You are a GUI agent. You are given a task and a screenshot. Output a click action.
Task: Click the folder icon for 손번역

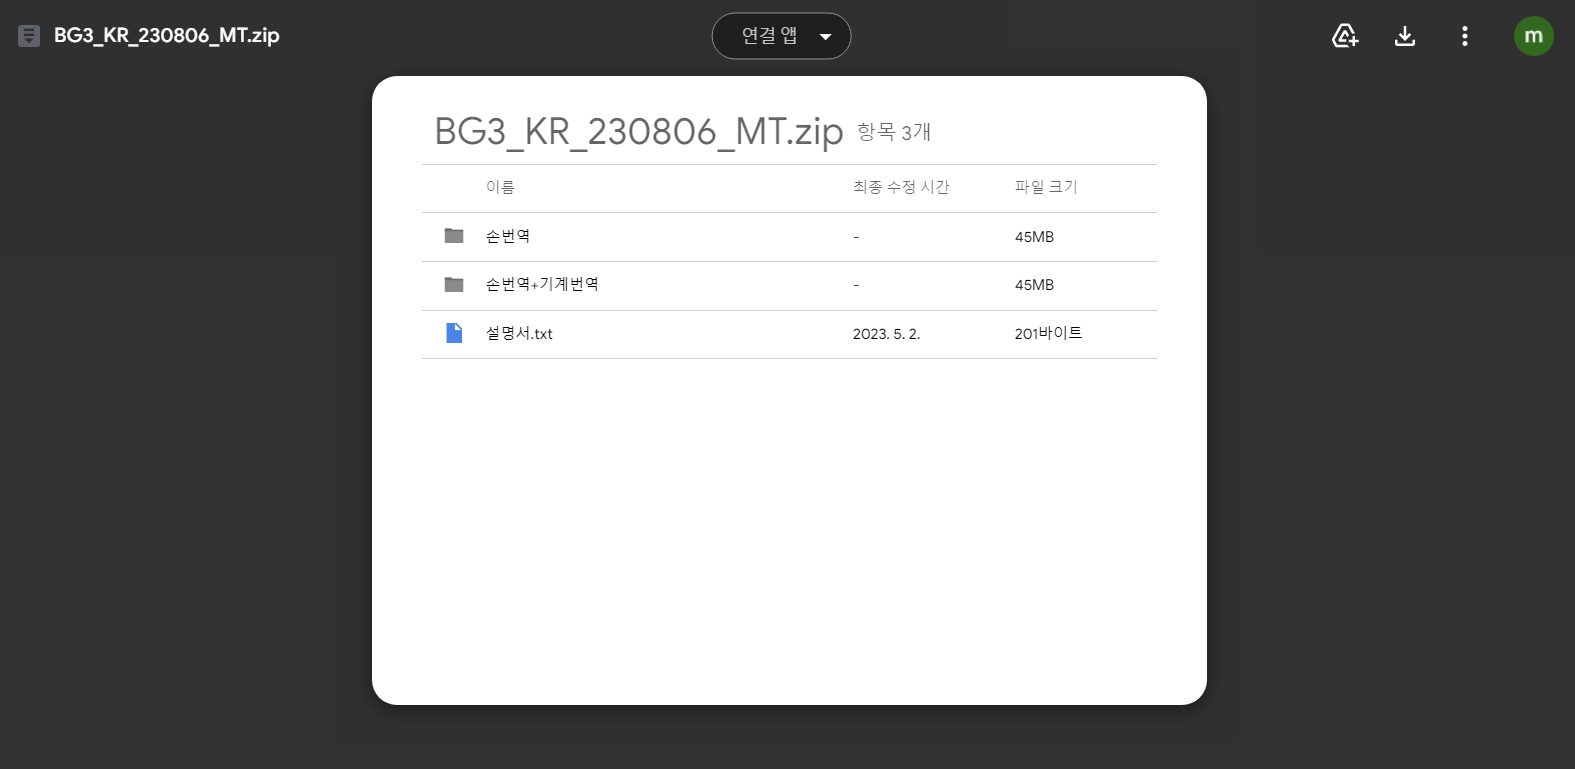click(454, 236)
